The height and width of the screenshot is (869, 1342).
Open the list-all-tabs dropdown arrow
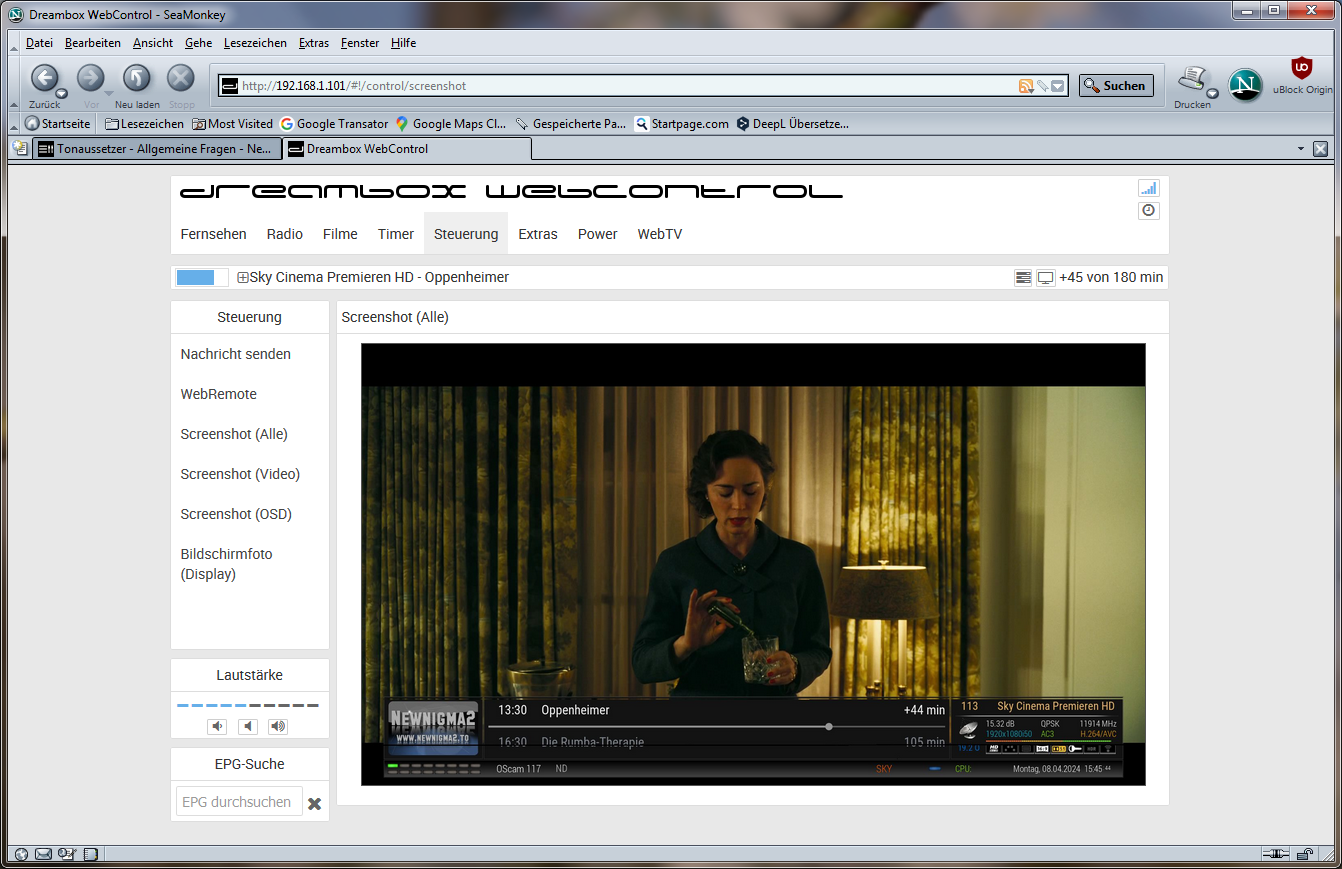point(1301,149)
